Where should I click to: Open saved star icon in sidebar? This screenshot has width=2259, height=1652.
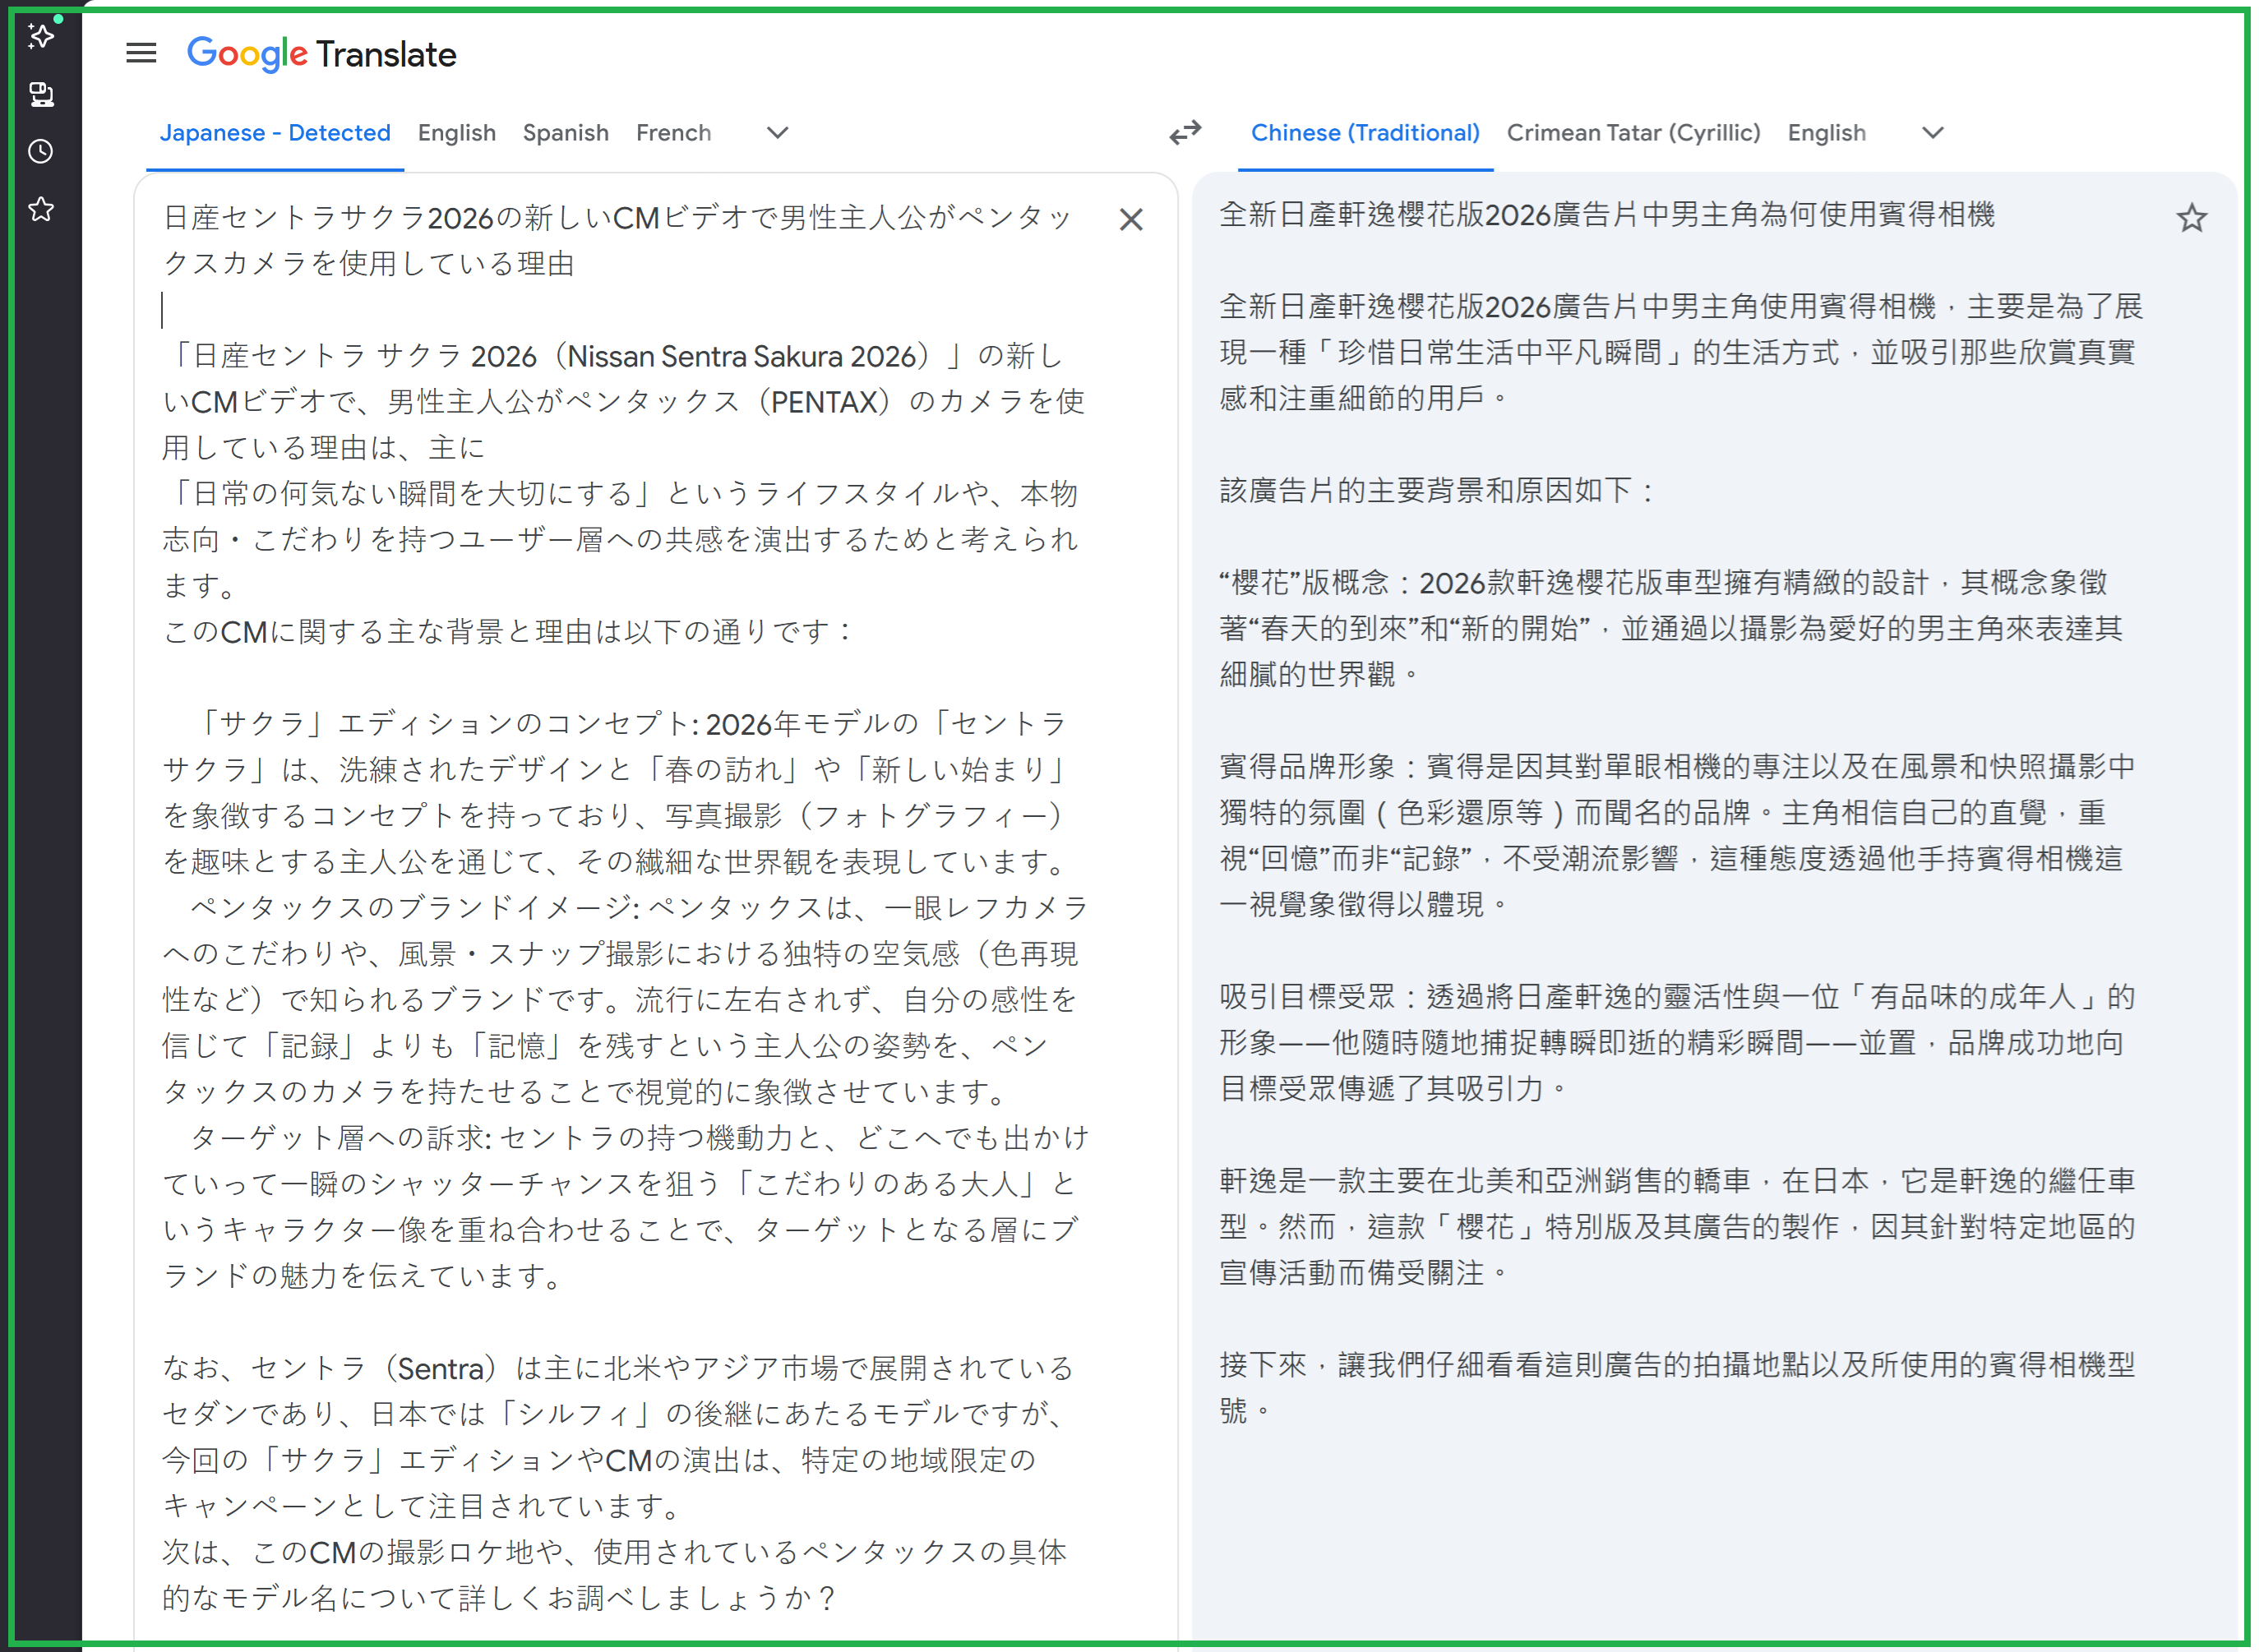(x=41, y=209)
